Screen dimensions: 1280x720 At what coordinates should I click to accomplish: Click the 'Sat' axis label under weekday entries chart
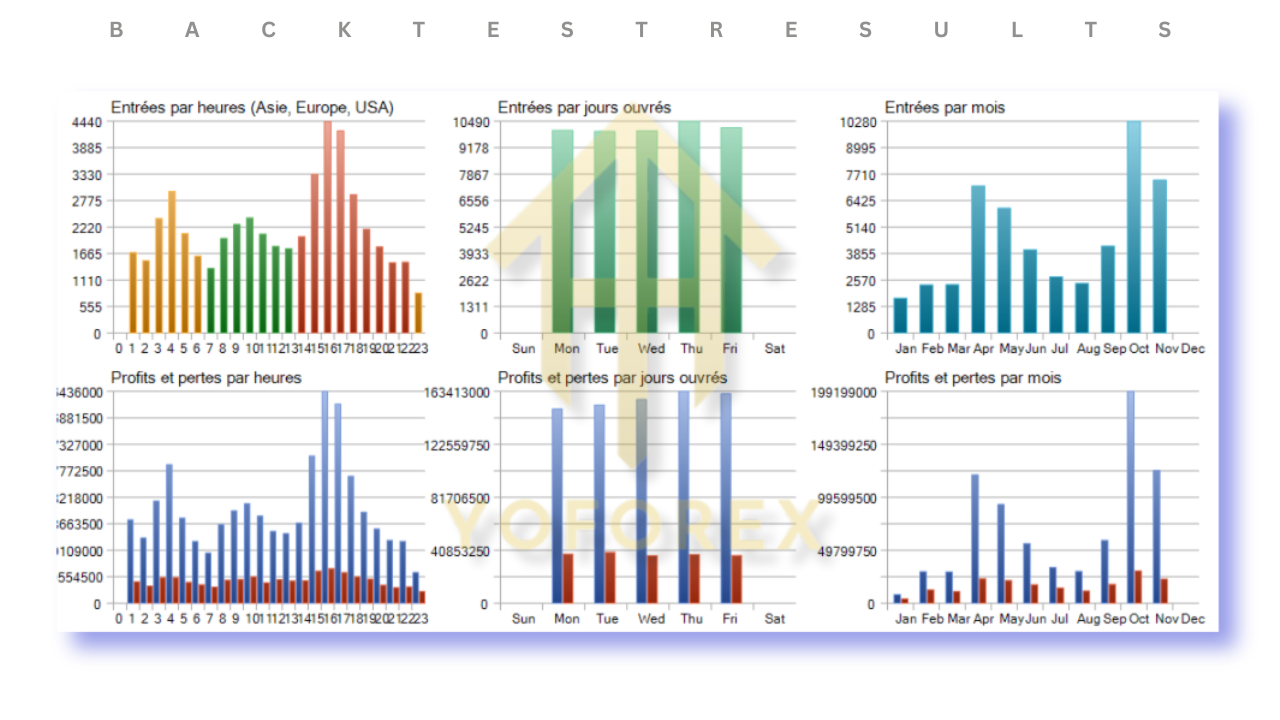pos(774,349)
